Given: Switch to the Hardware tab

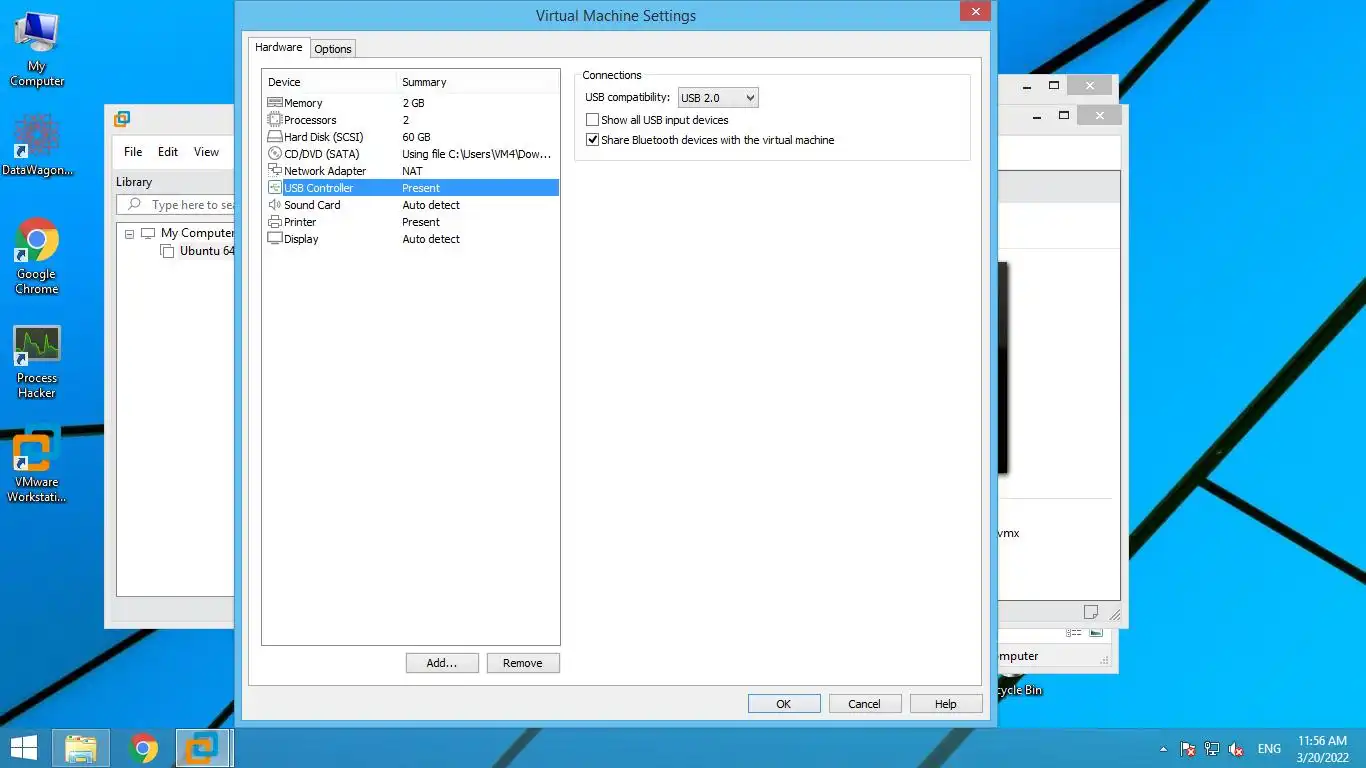Looking at the screenshot, I should pos(278,48).
